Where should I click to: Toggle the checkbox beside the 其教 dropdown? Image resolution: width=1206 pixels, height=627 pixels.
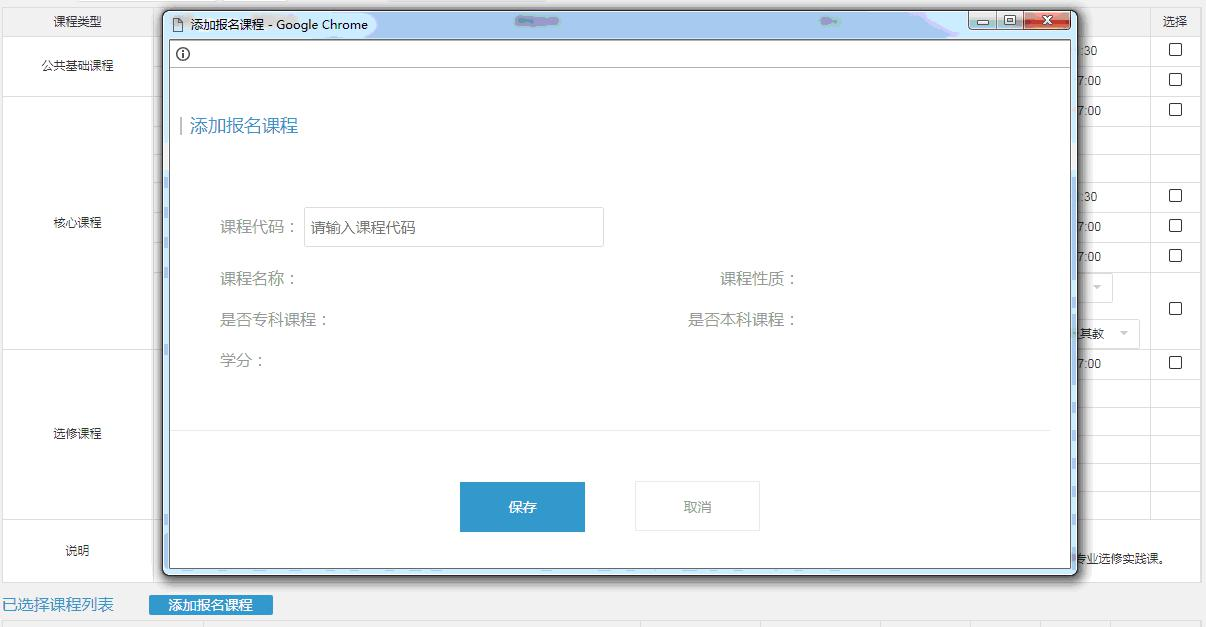1175,309
